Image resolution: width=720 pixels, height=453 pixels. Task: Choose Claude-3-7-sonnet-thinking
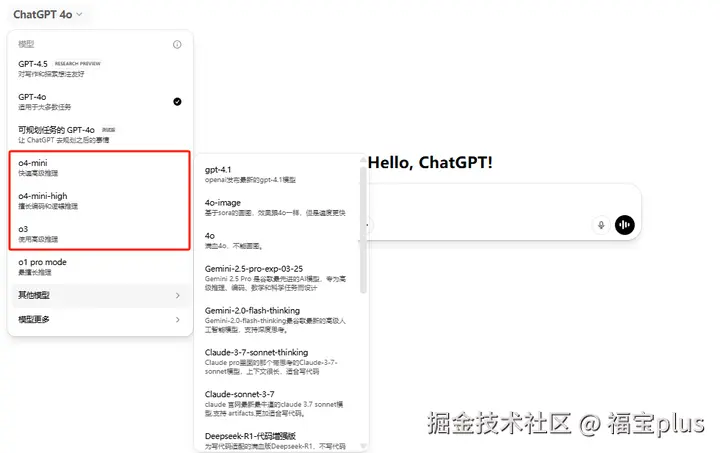(x=277, y=361)
